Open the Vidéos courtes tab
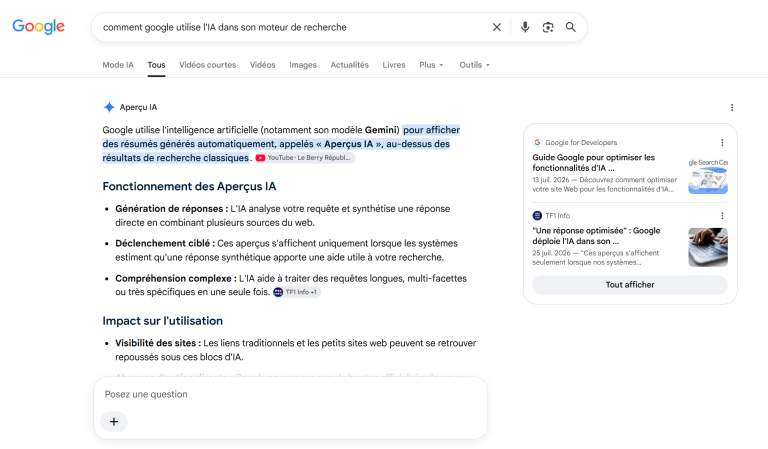Screen dimensions: 768x449 coord(208,65)
